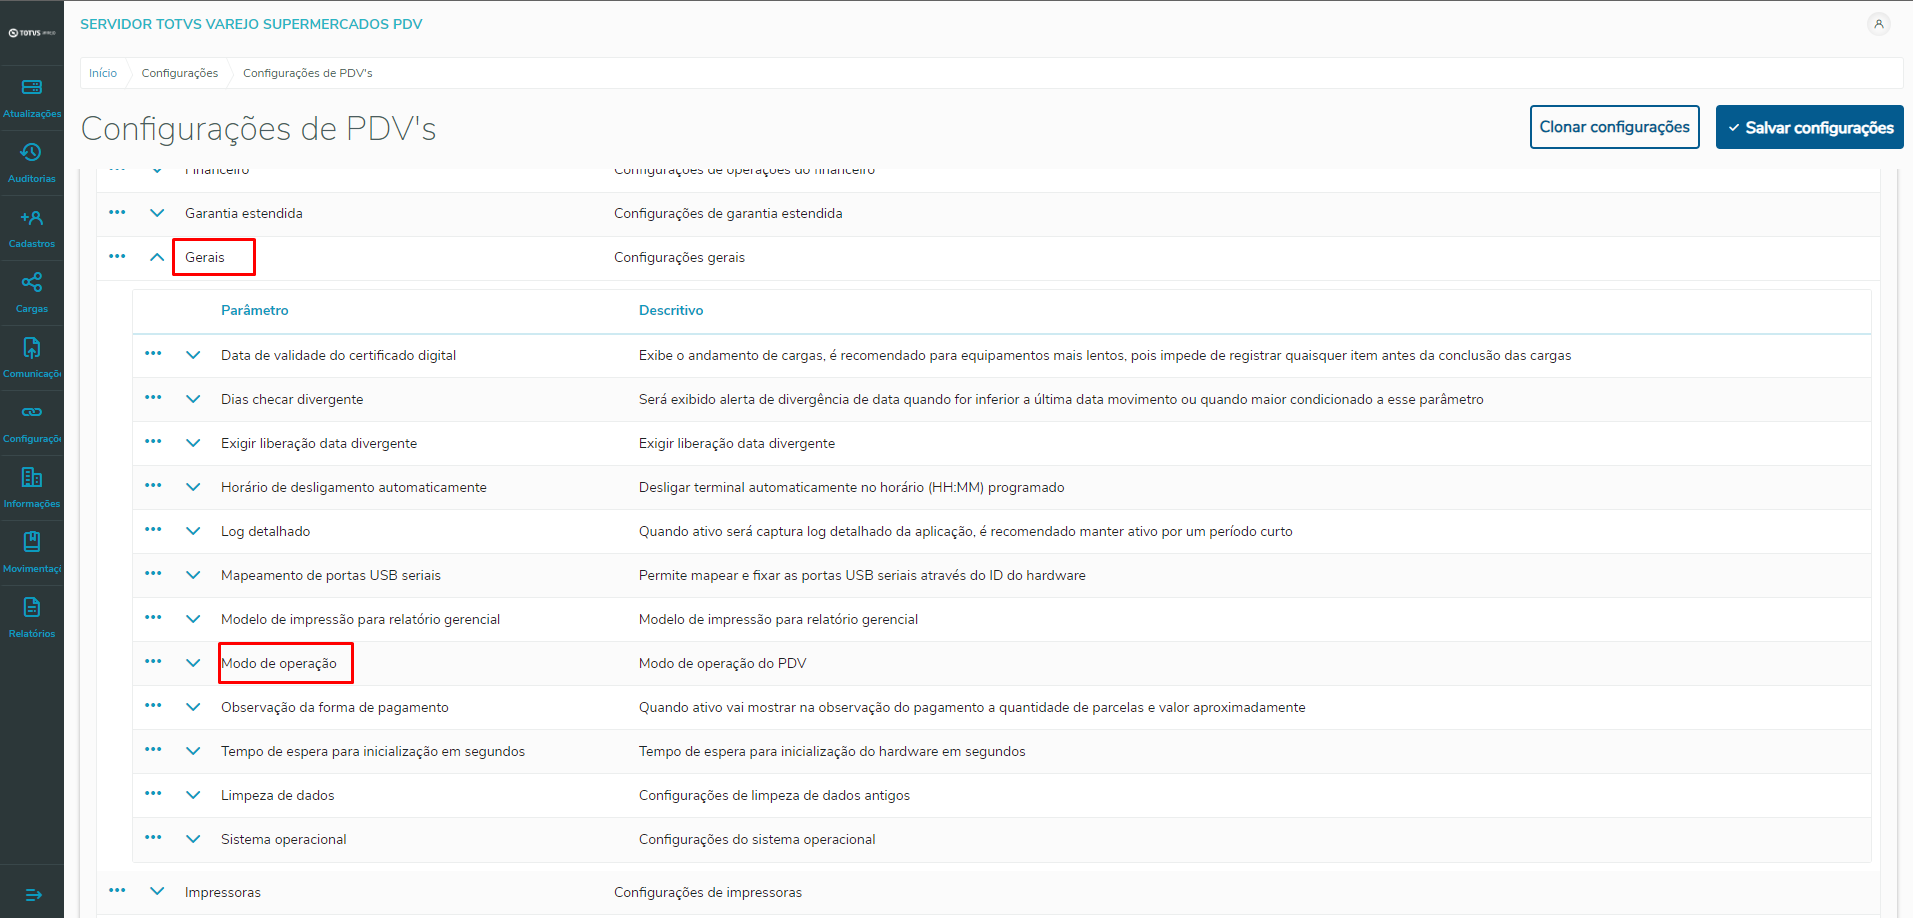Expand the sidebar menu toggle

pos(33,895)
